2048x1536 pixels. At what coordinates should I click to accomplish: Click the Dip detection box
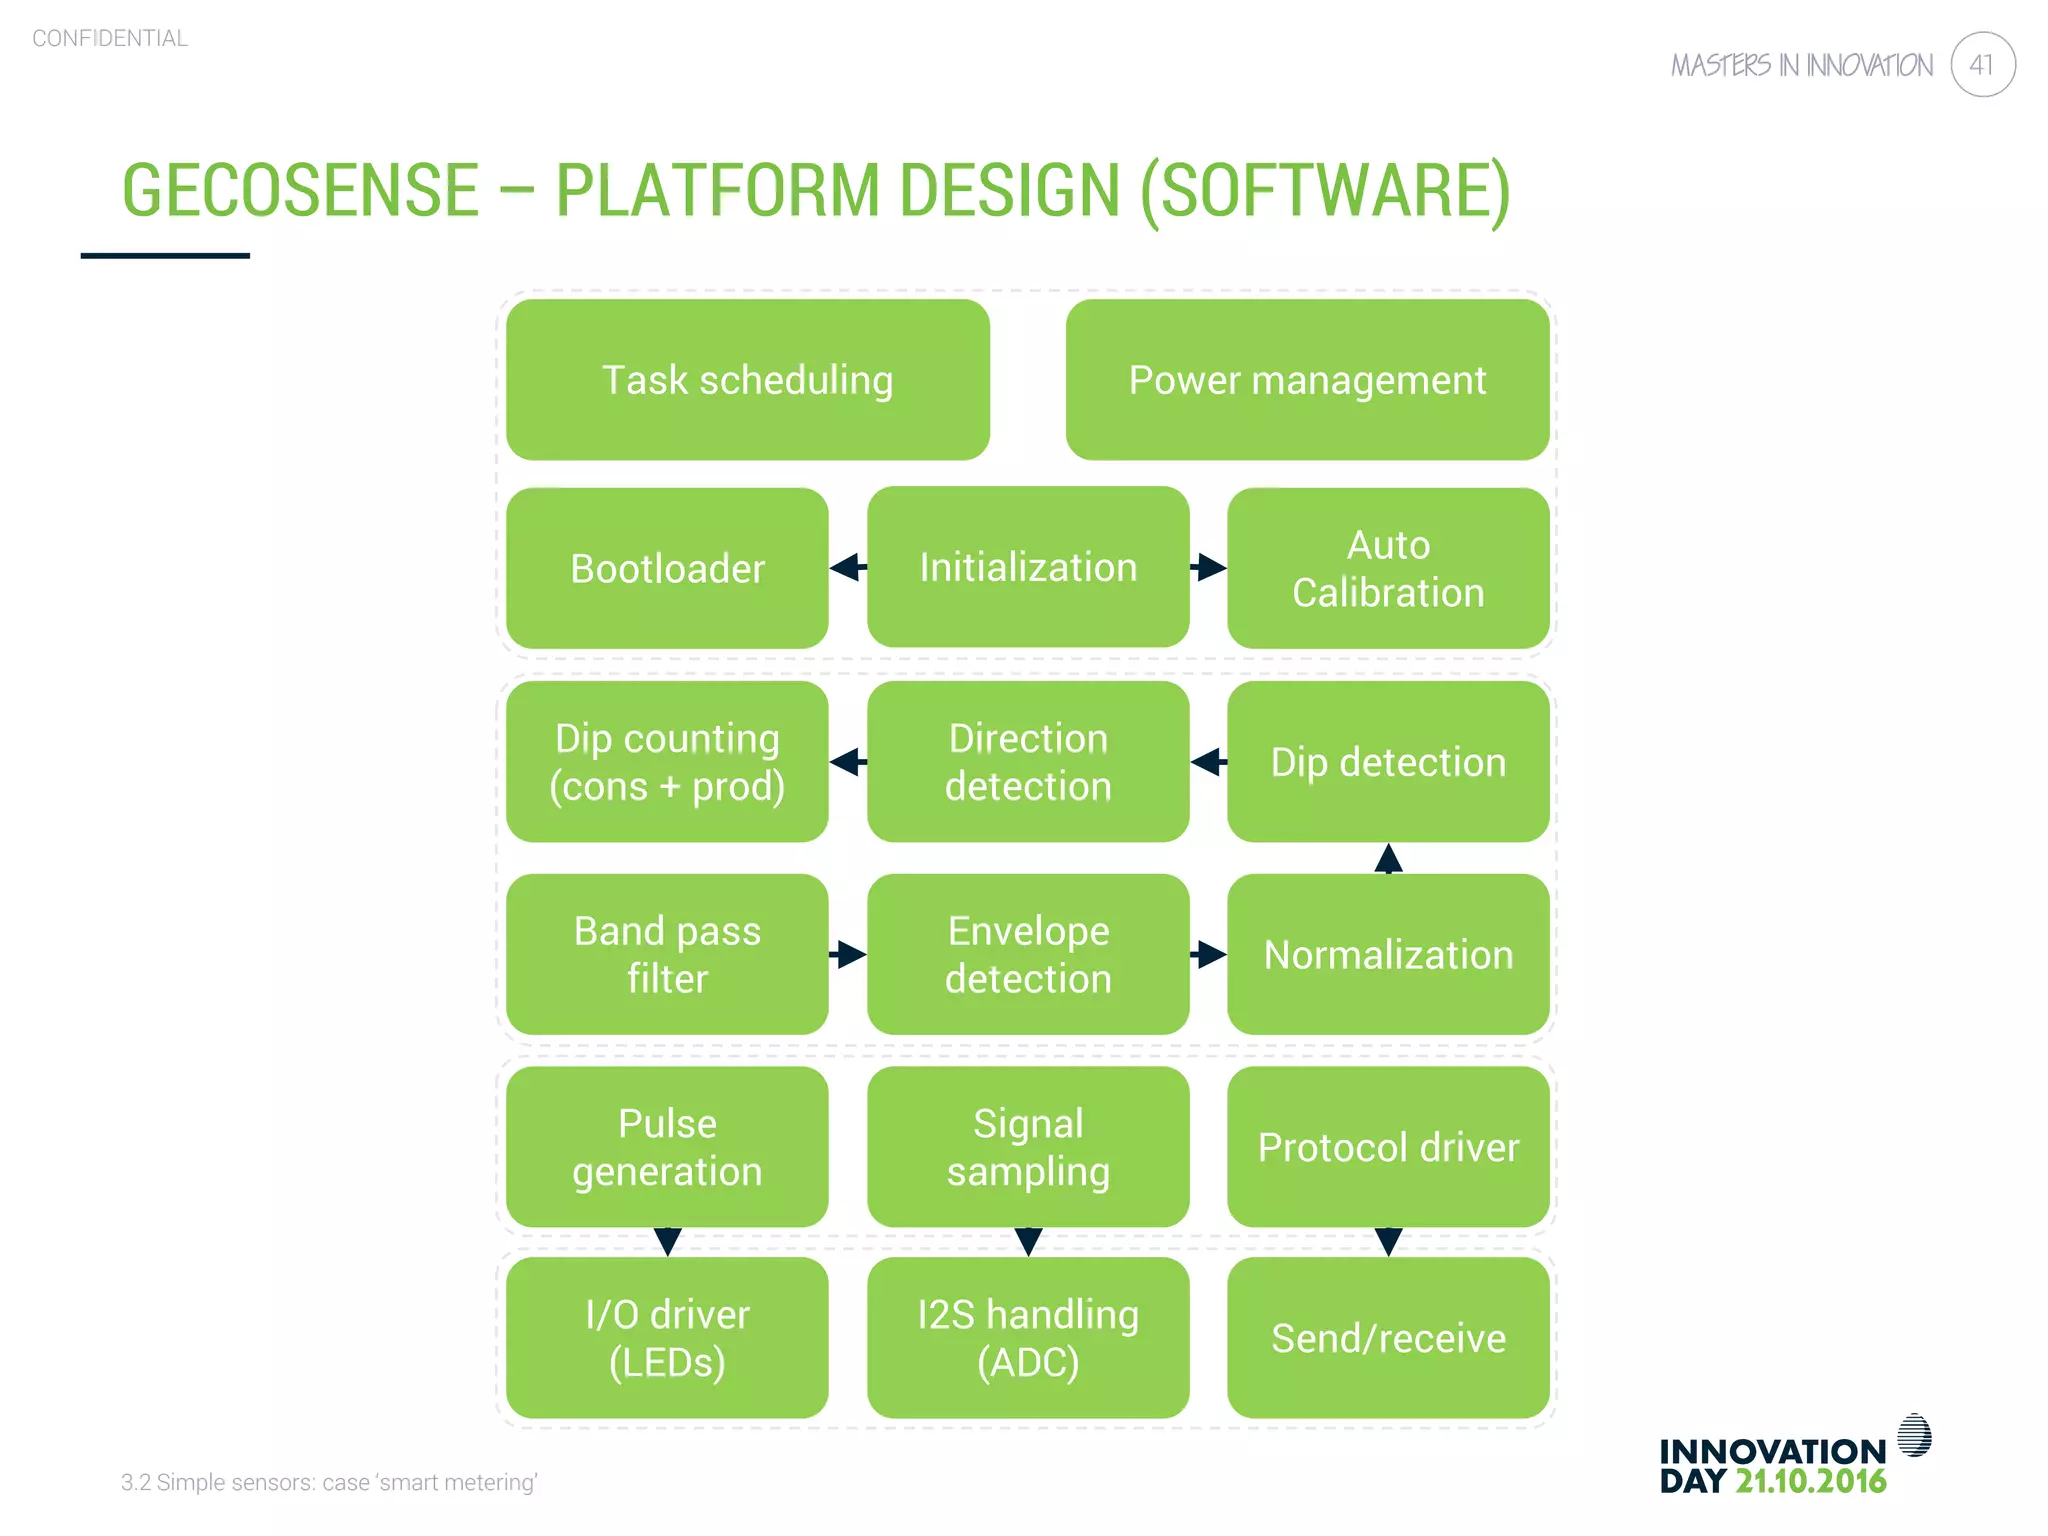tap(1388, 761)
